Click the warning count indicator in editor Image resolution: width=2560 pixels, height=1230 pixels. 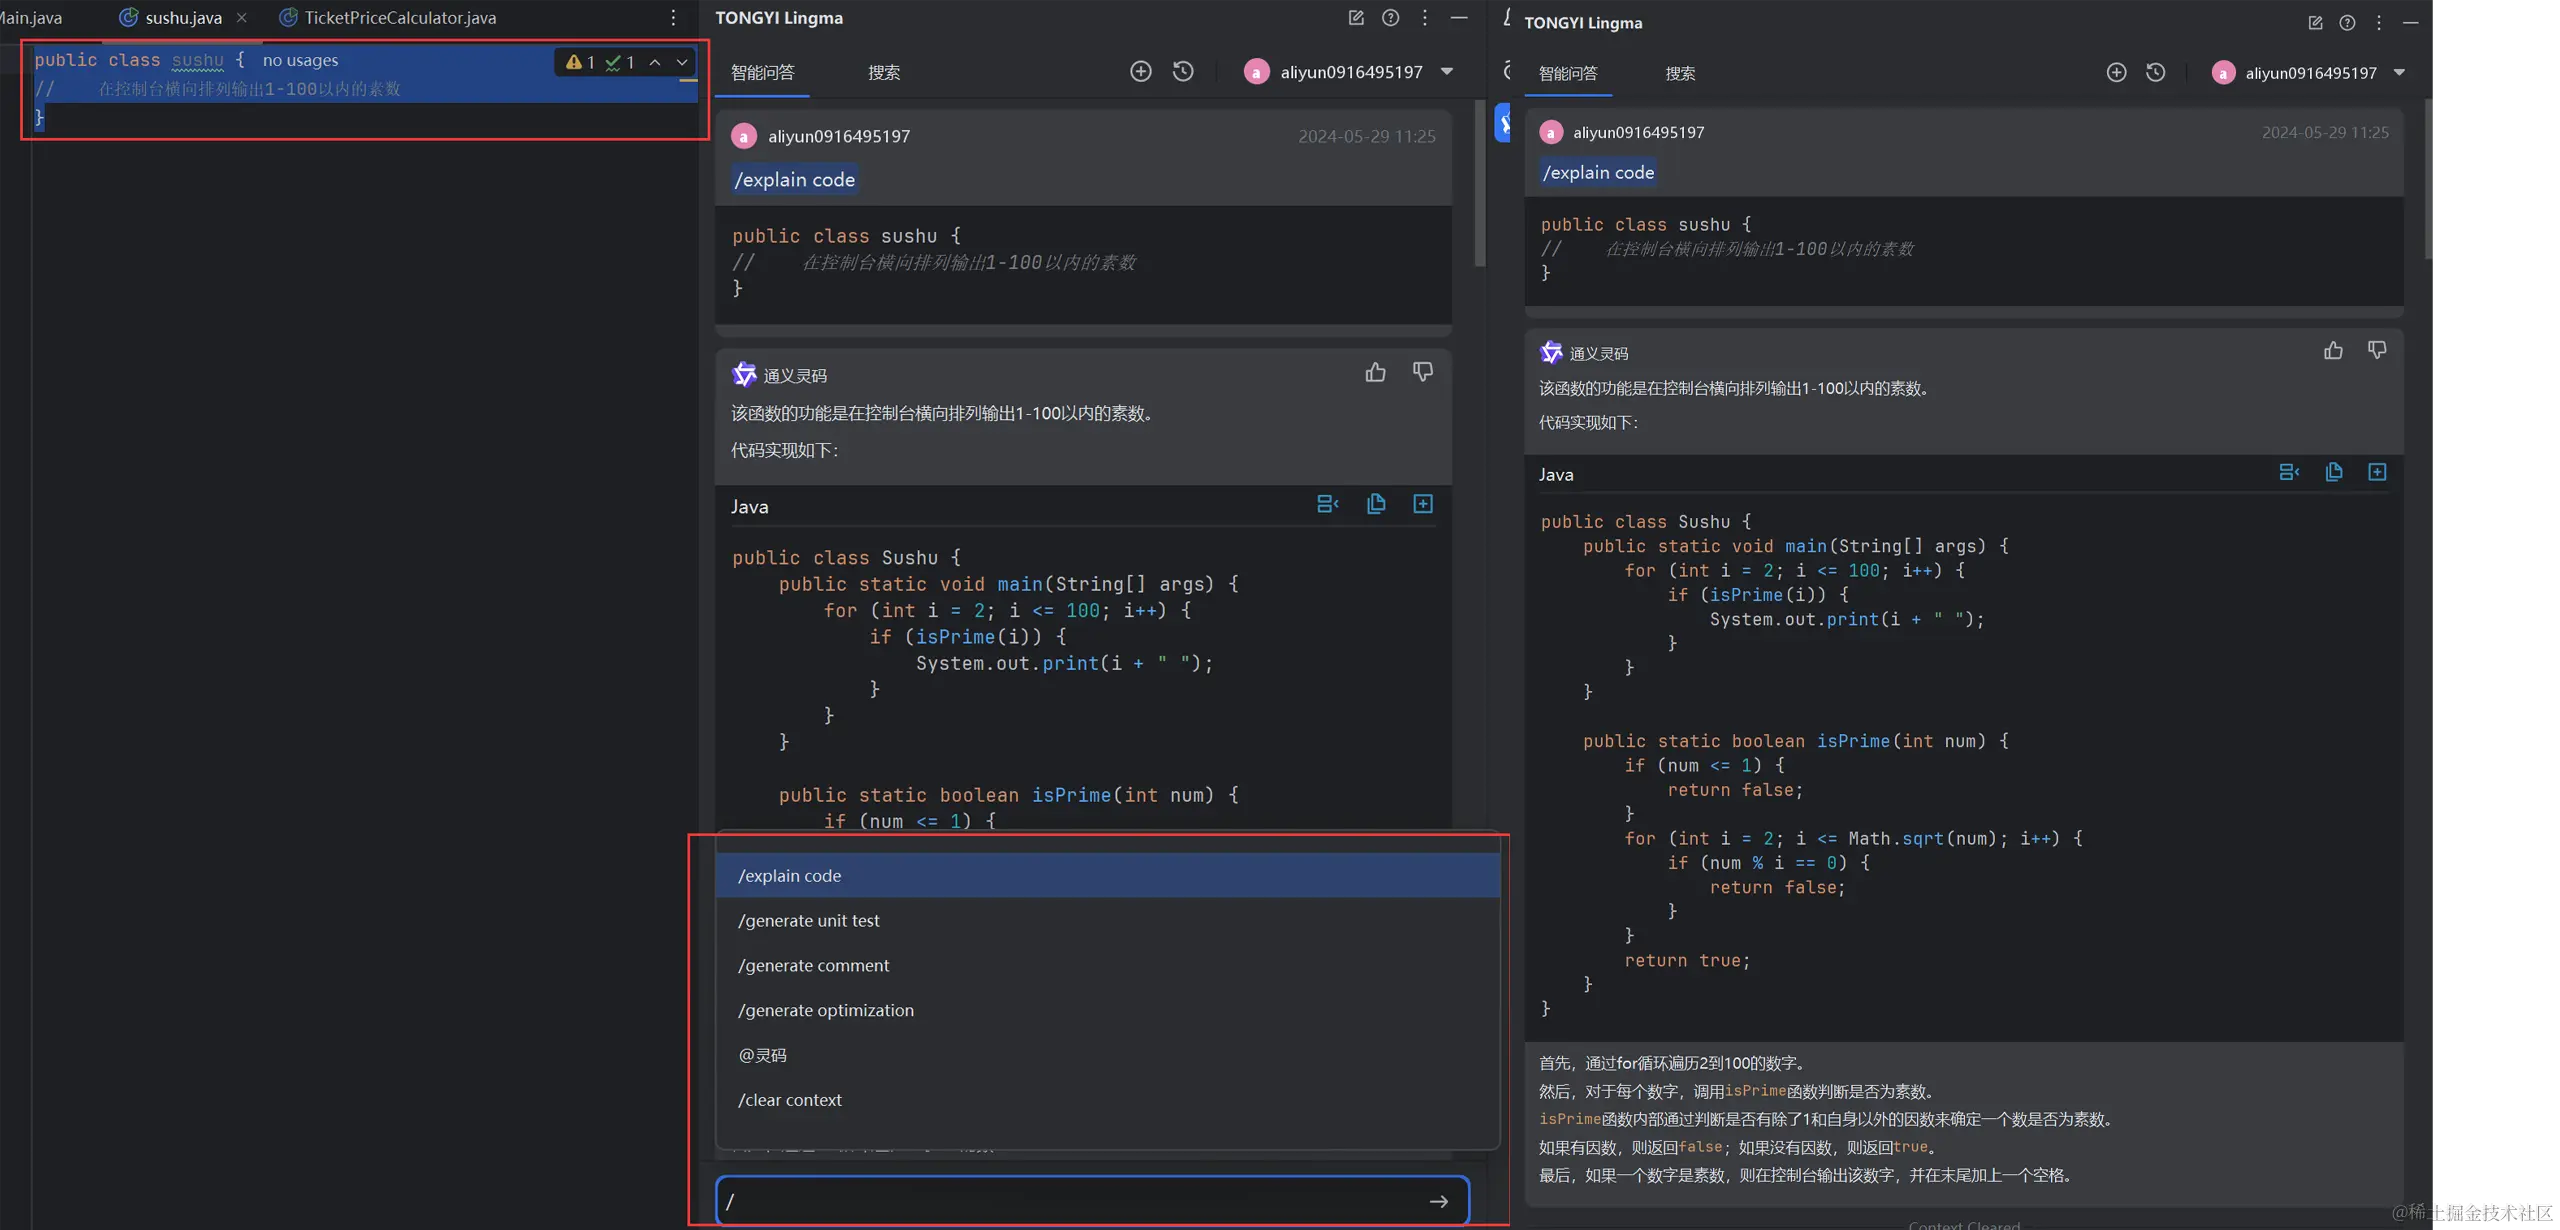point(580,62)
